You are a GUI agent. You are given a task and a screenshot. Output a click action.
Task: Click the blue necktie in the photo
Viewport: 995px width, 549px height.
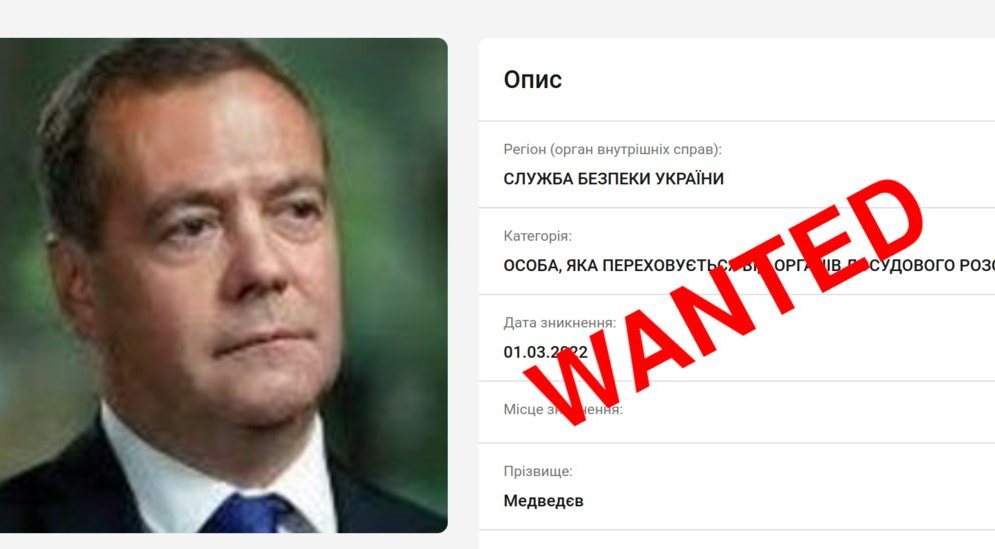pos(253,514)
